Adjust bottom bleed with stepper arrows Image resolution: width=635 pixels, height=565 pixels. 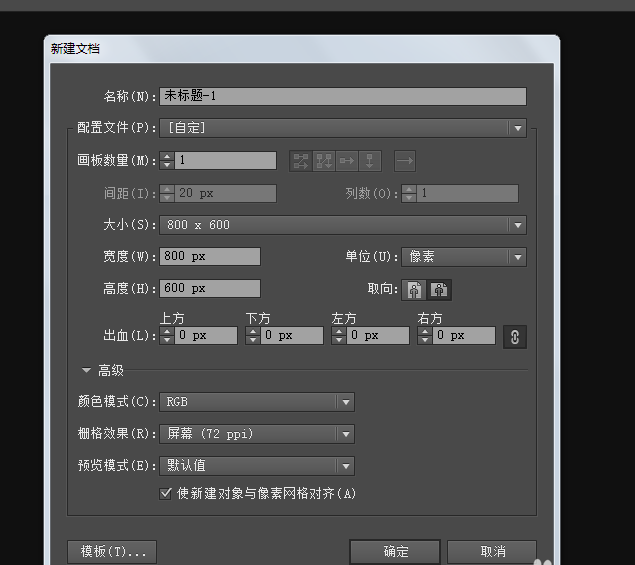click(x=253, y=335)
